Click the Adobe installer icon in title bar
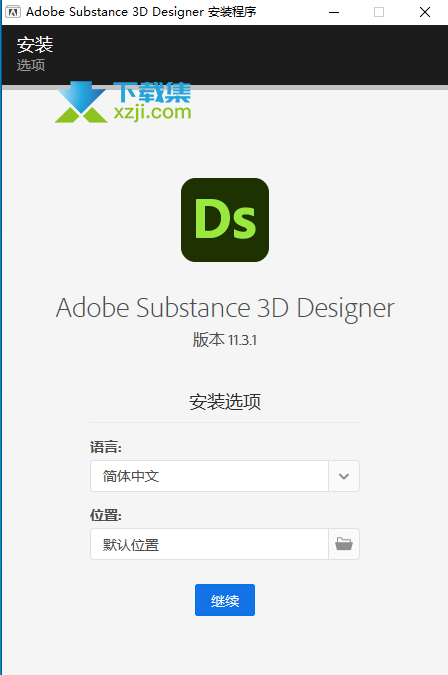448x675 pixels. point(13,12)
